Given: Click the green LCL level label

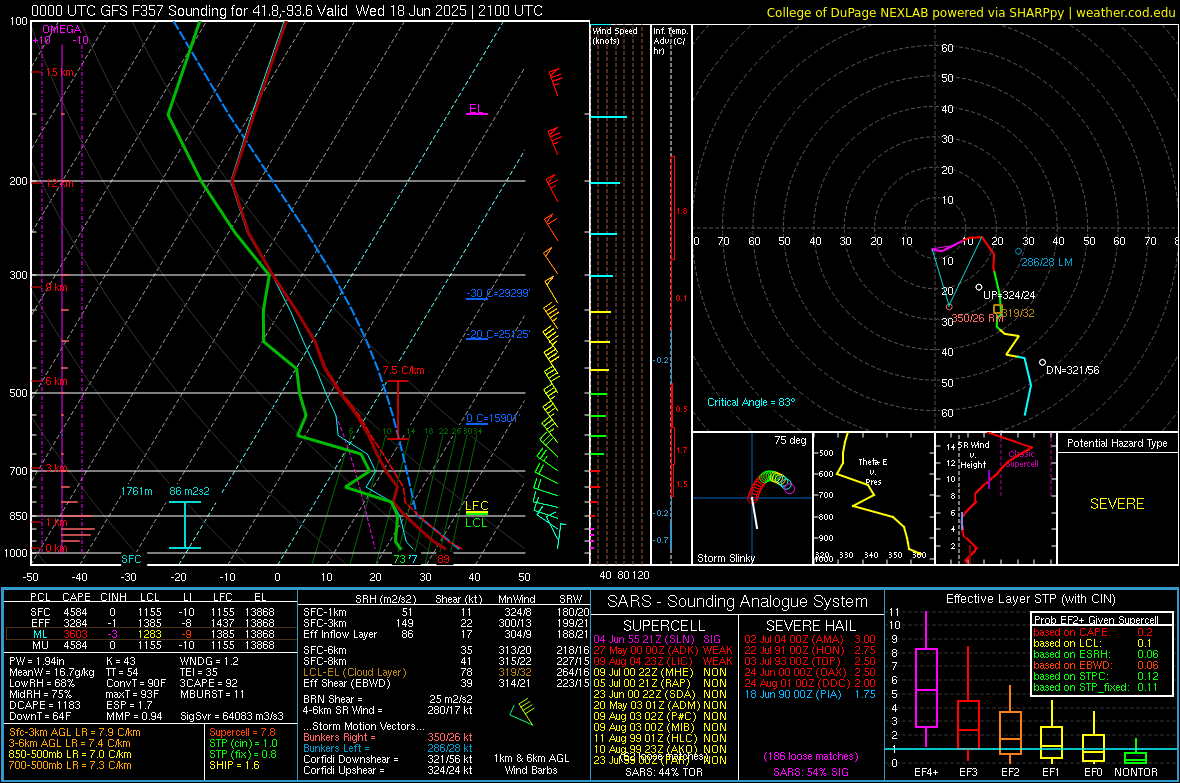Looking at the screenshot, I should (x=476, y=523).
